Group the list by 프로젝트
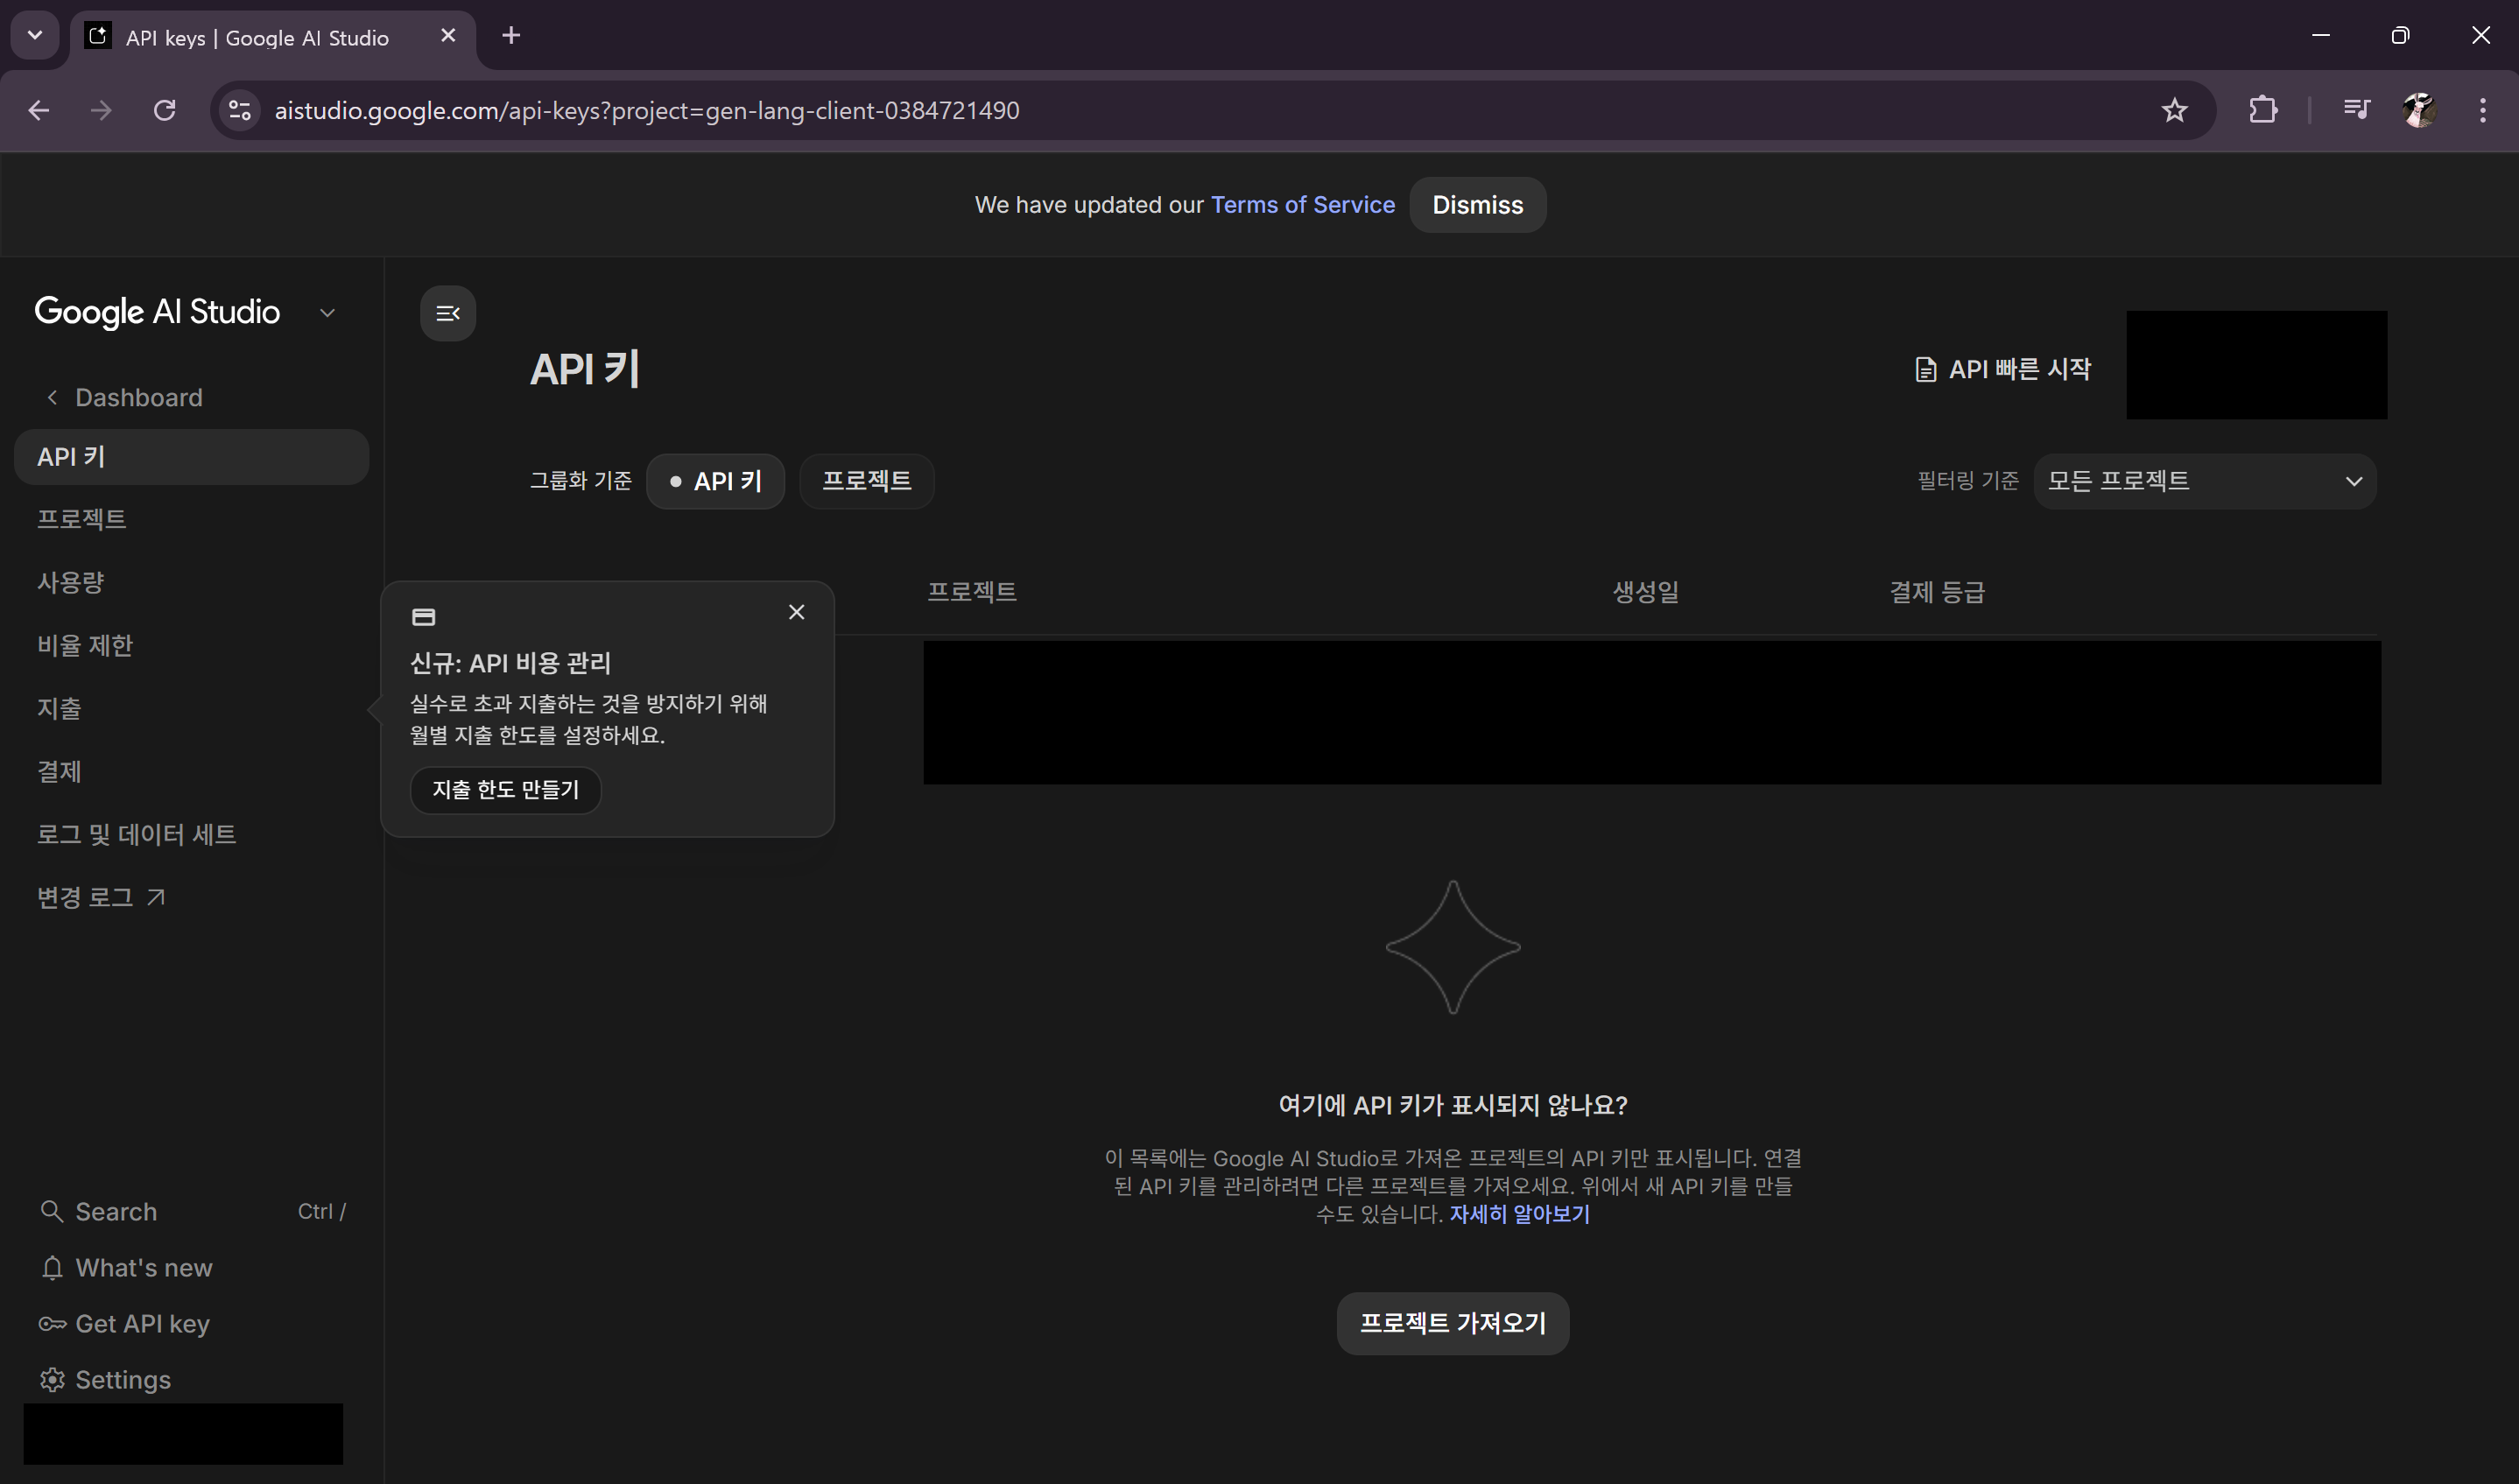 click(866, 481)
